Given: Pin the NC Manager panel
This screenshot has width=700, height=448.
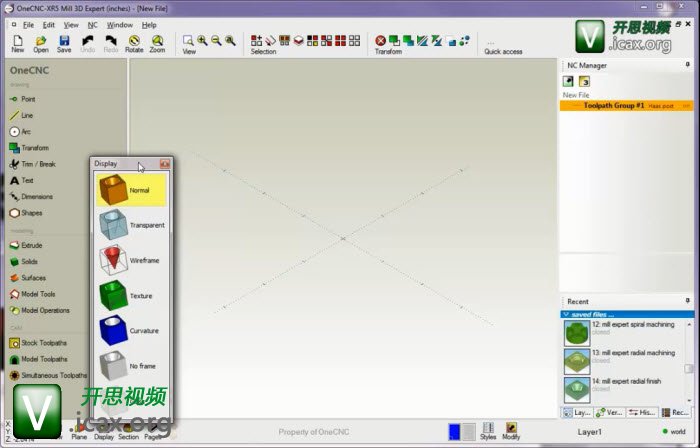Looking at the screenshot, I should pyautogui.click(x=687, y=65).
